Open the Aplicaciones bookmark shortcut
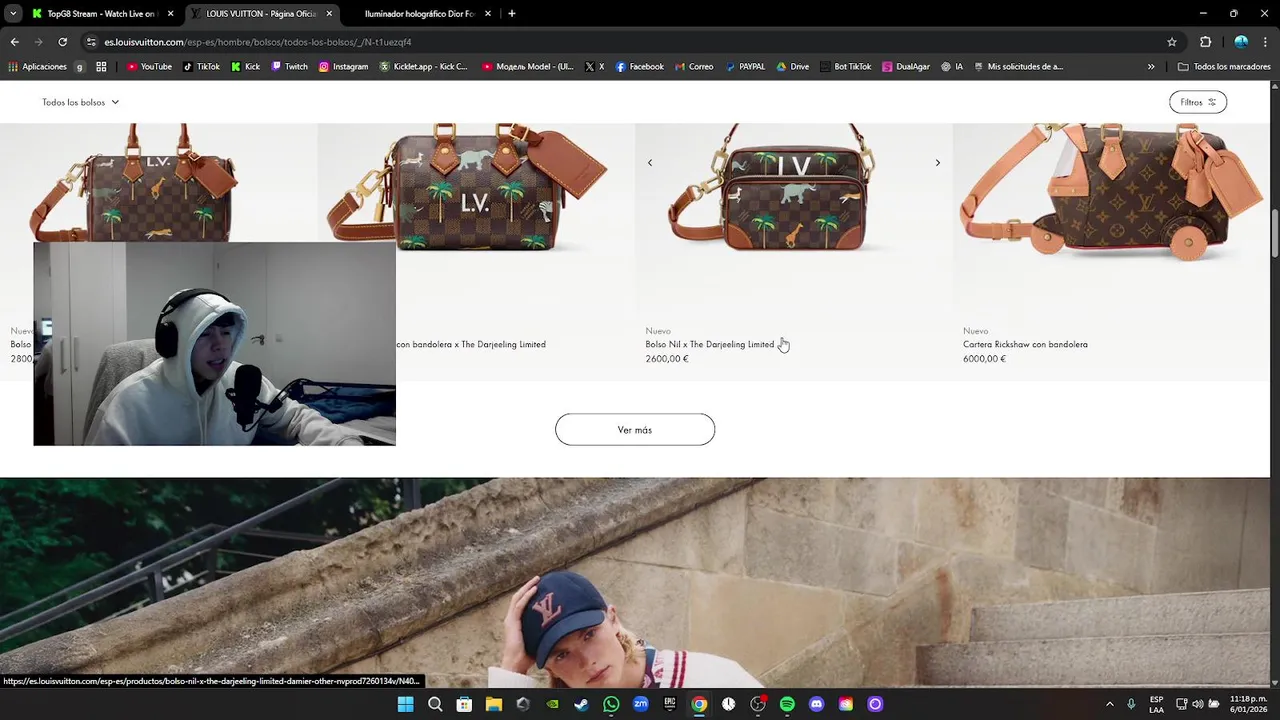 click(38, 67)
